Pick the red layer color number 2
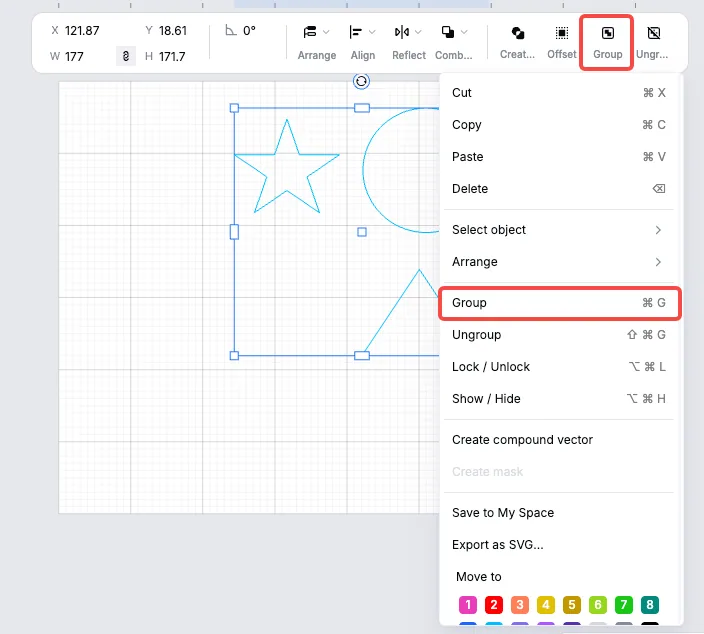Image resolution: width=704 pixels, height=634 pixels. pyautogui.click(x=493, y=605)
